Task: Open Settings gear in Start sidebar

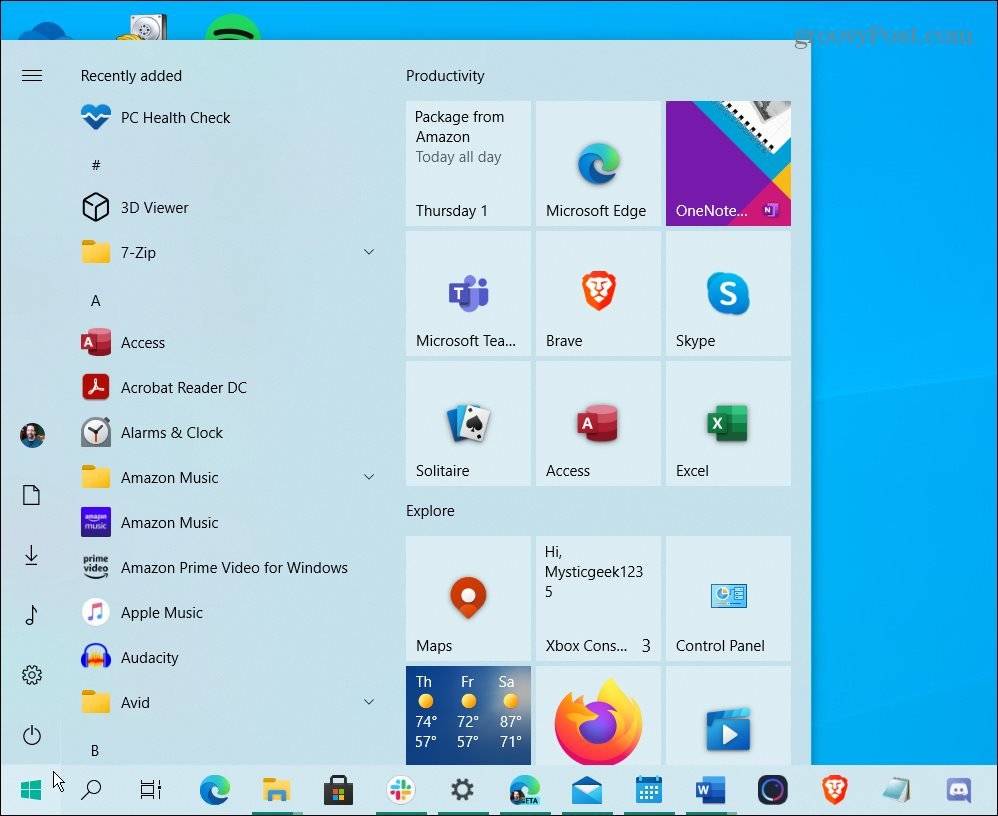Action: tap(32, 675)
